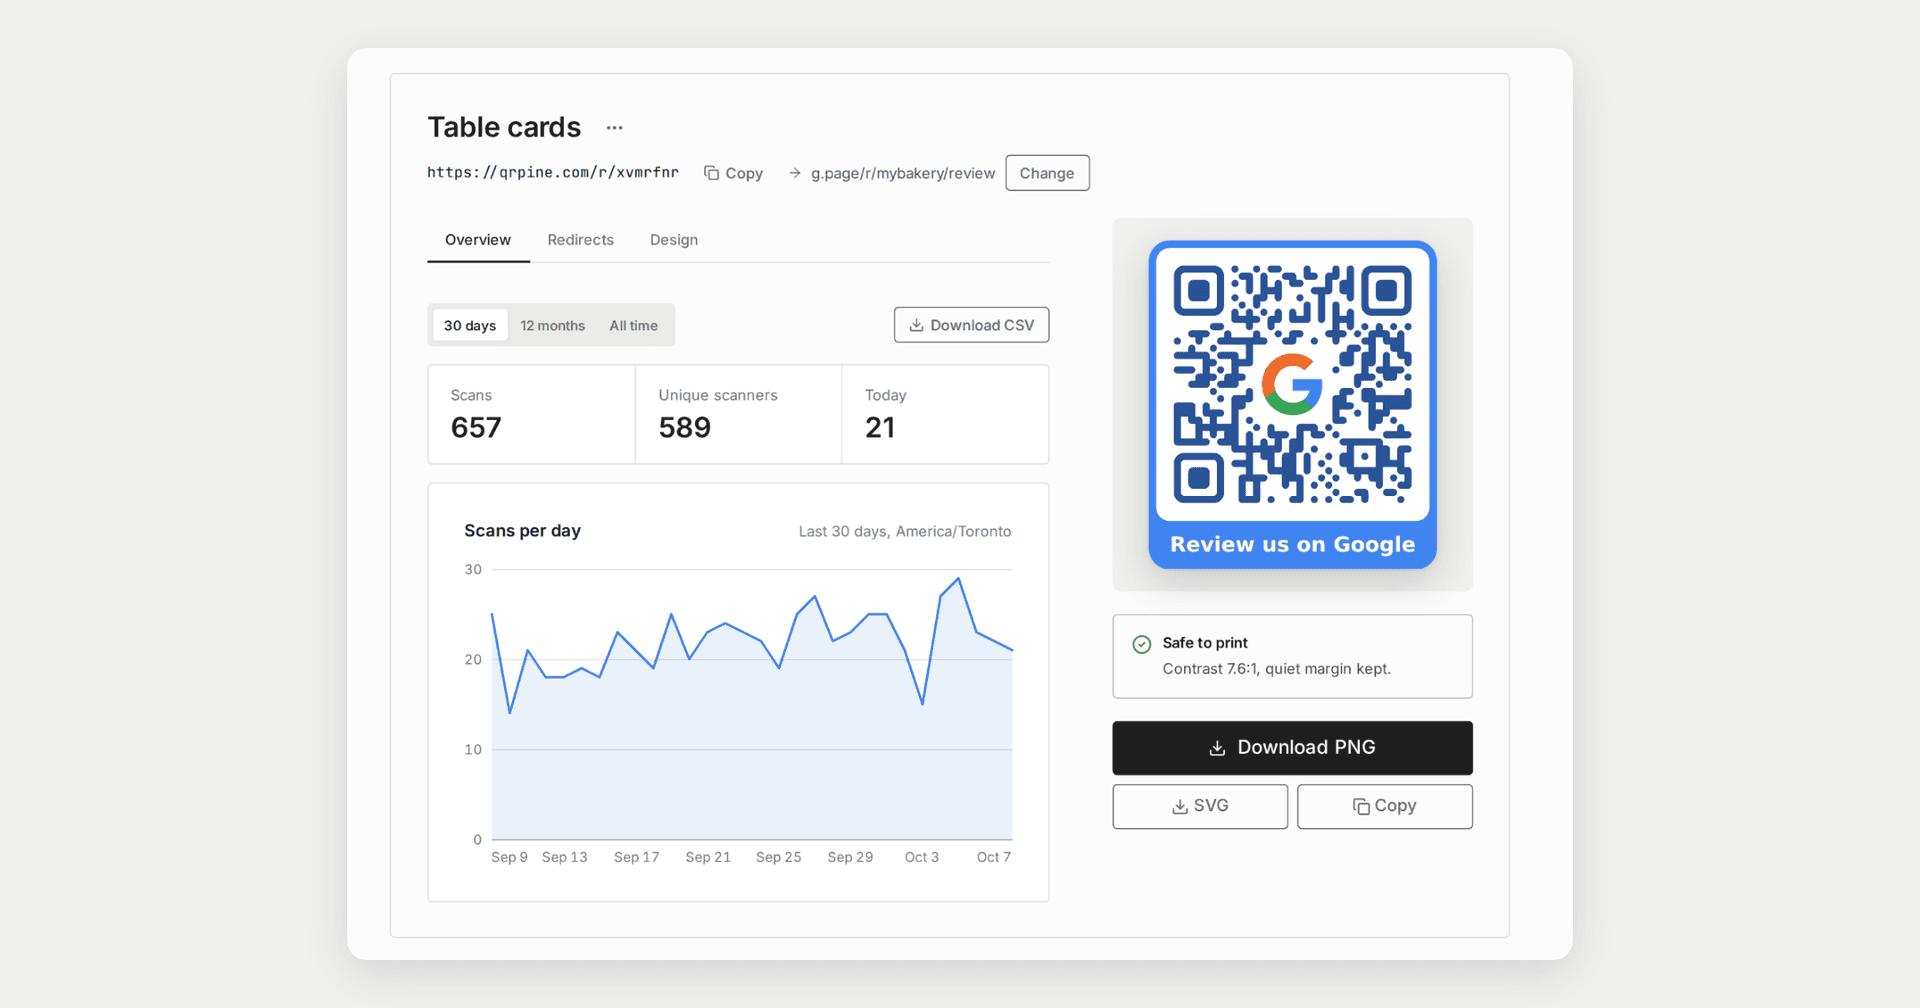Click the Change destination button
Image resolution: width=1920 pixels, height=1008 pixels.
tap(1047, 173)
